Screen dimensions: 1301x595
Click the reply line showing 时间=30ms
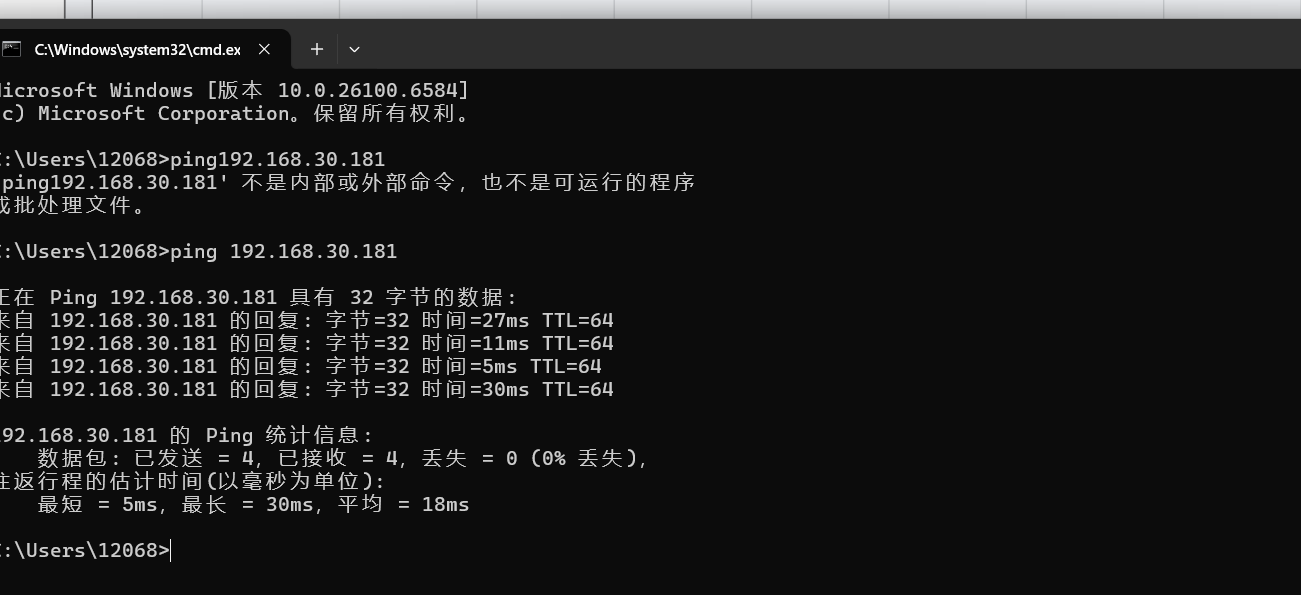307,390
